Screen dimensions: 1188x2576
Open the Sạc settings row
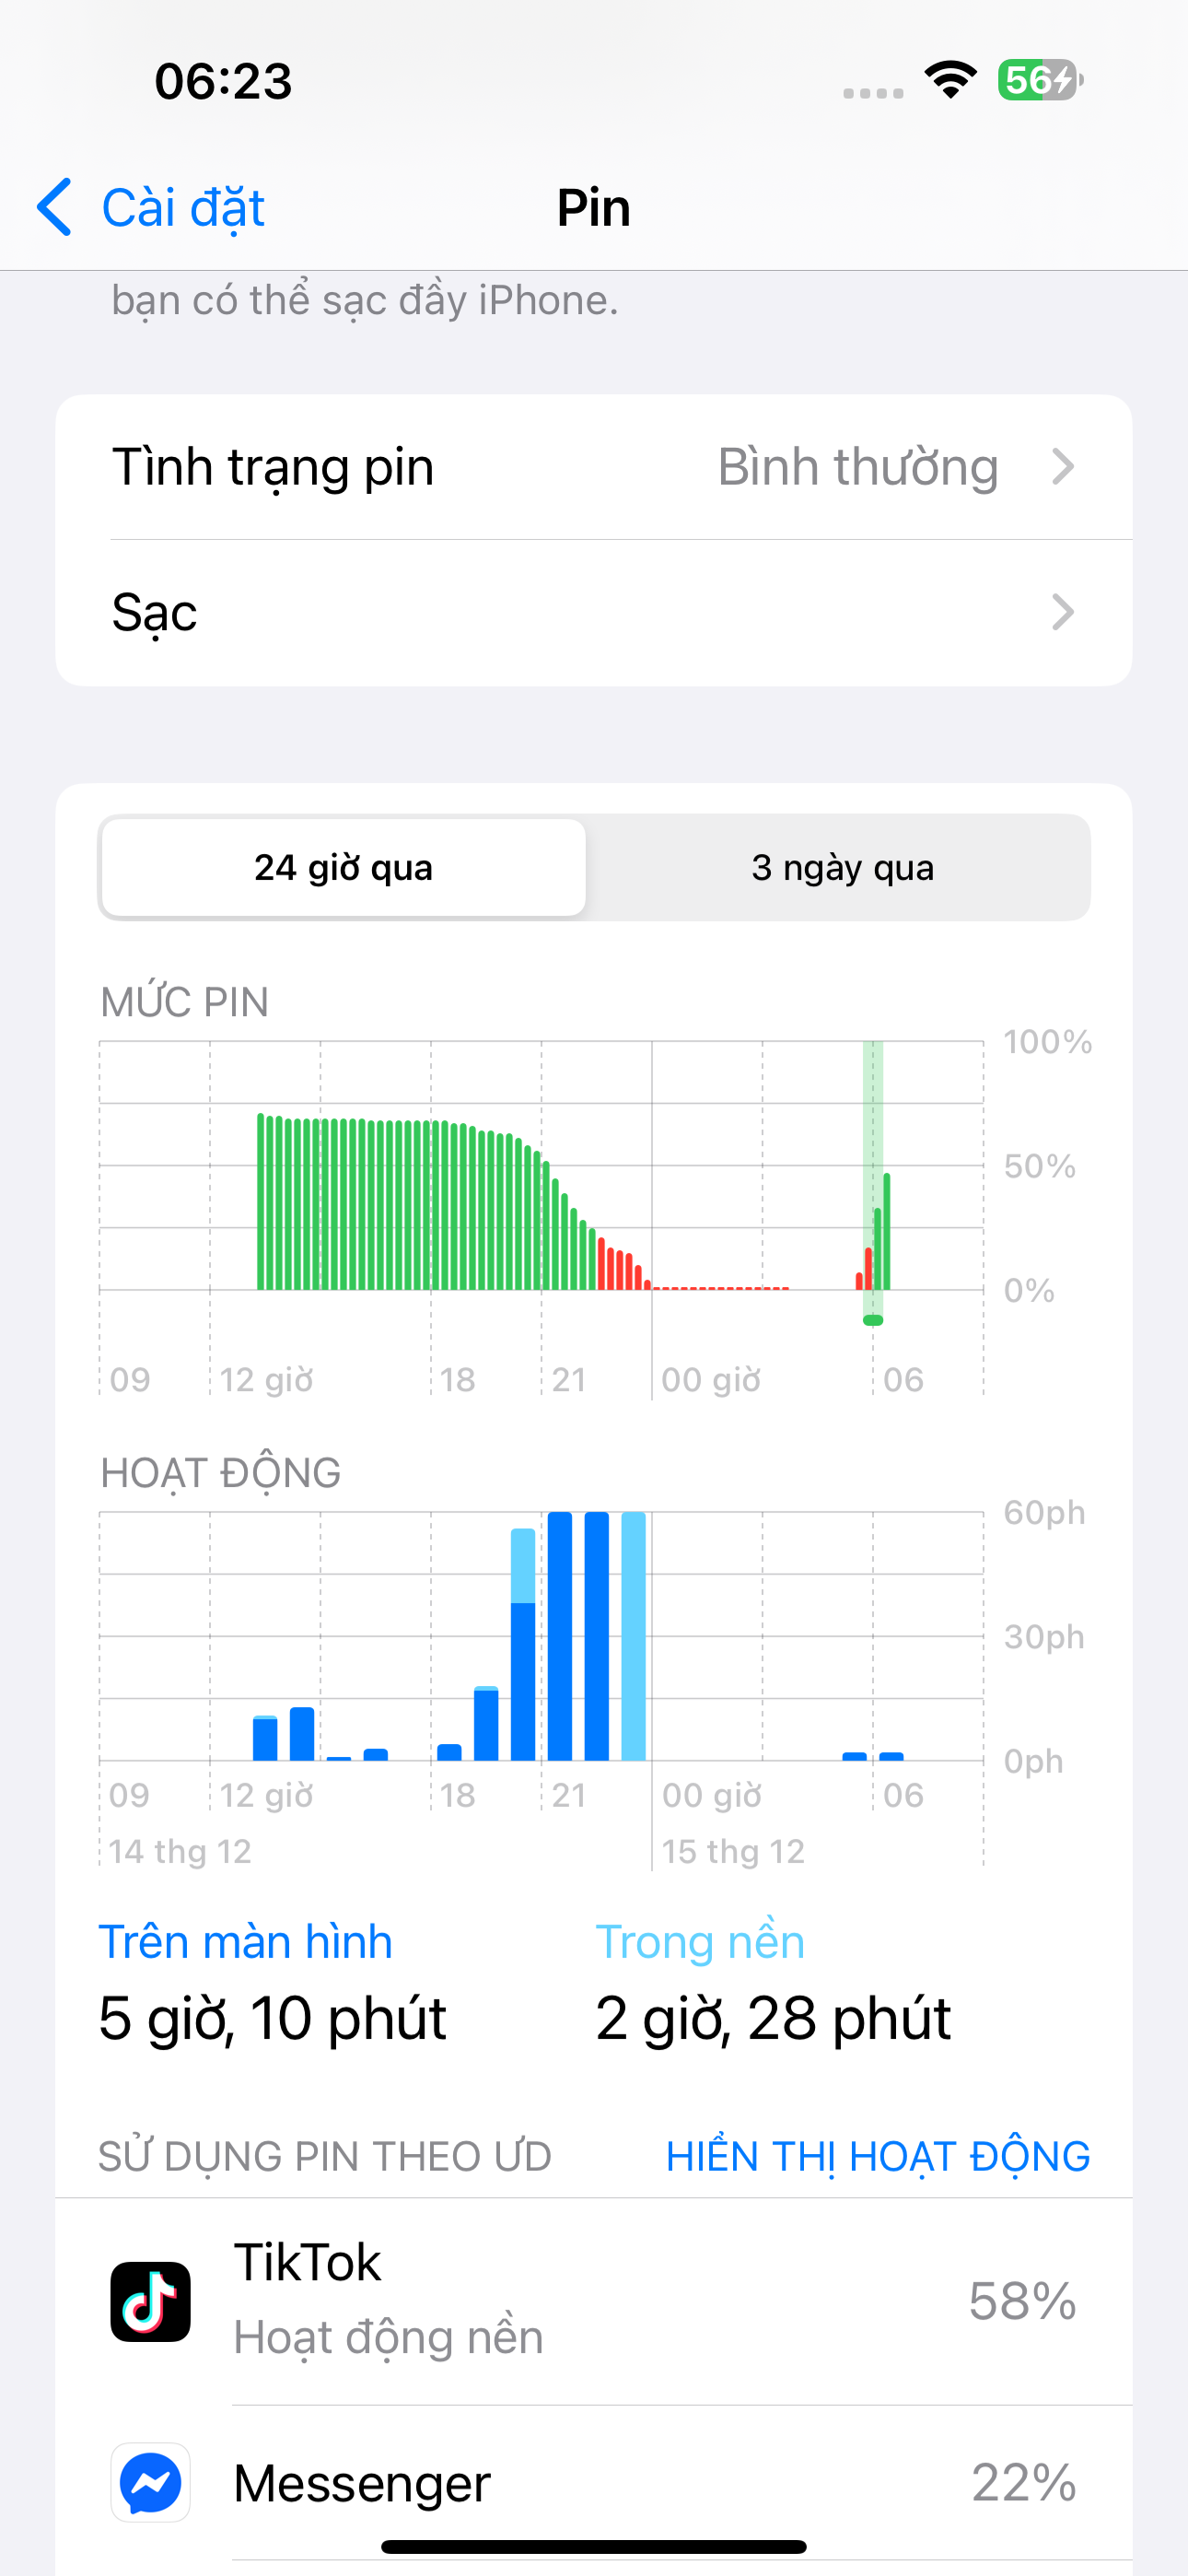[x=593, y=612]
